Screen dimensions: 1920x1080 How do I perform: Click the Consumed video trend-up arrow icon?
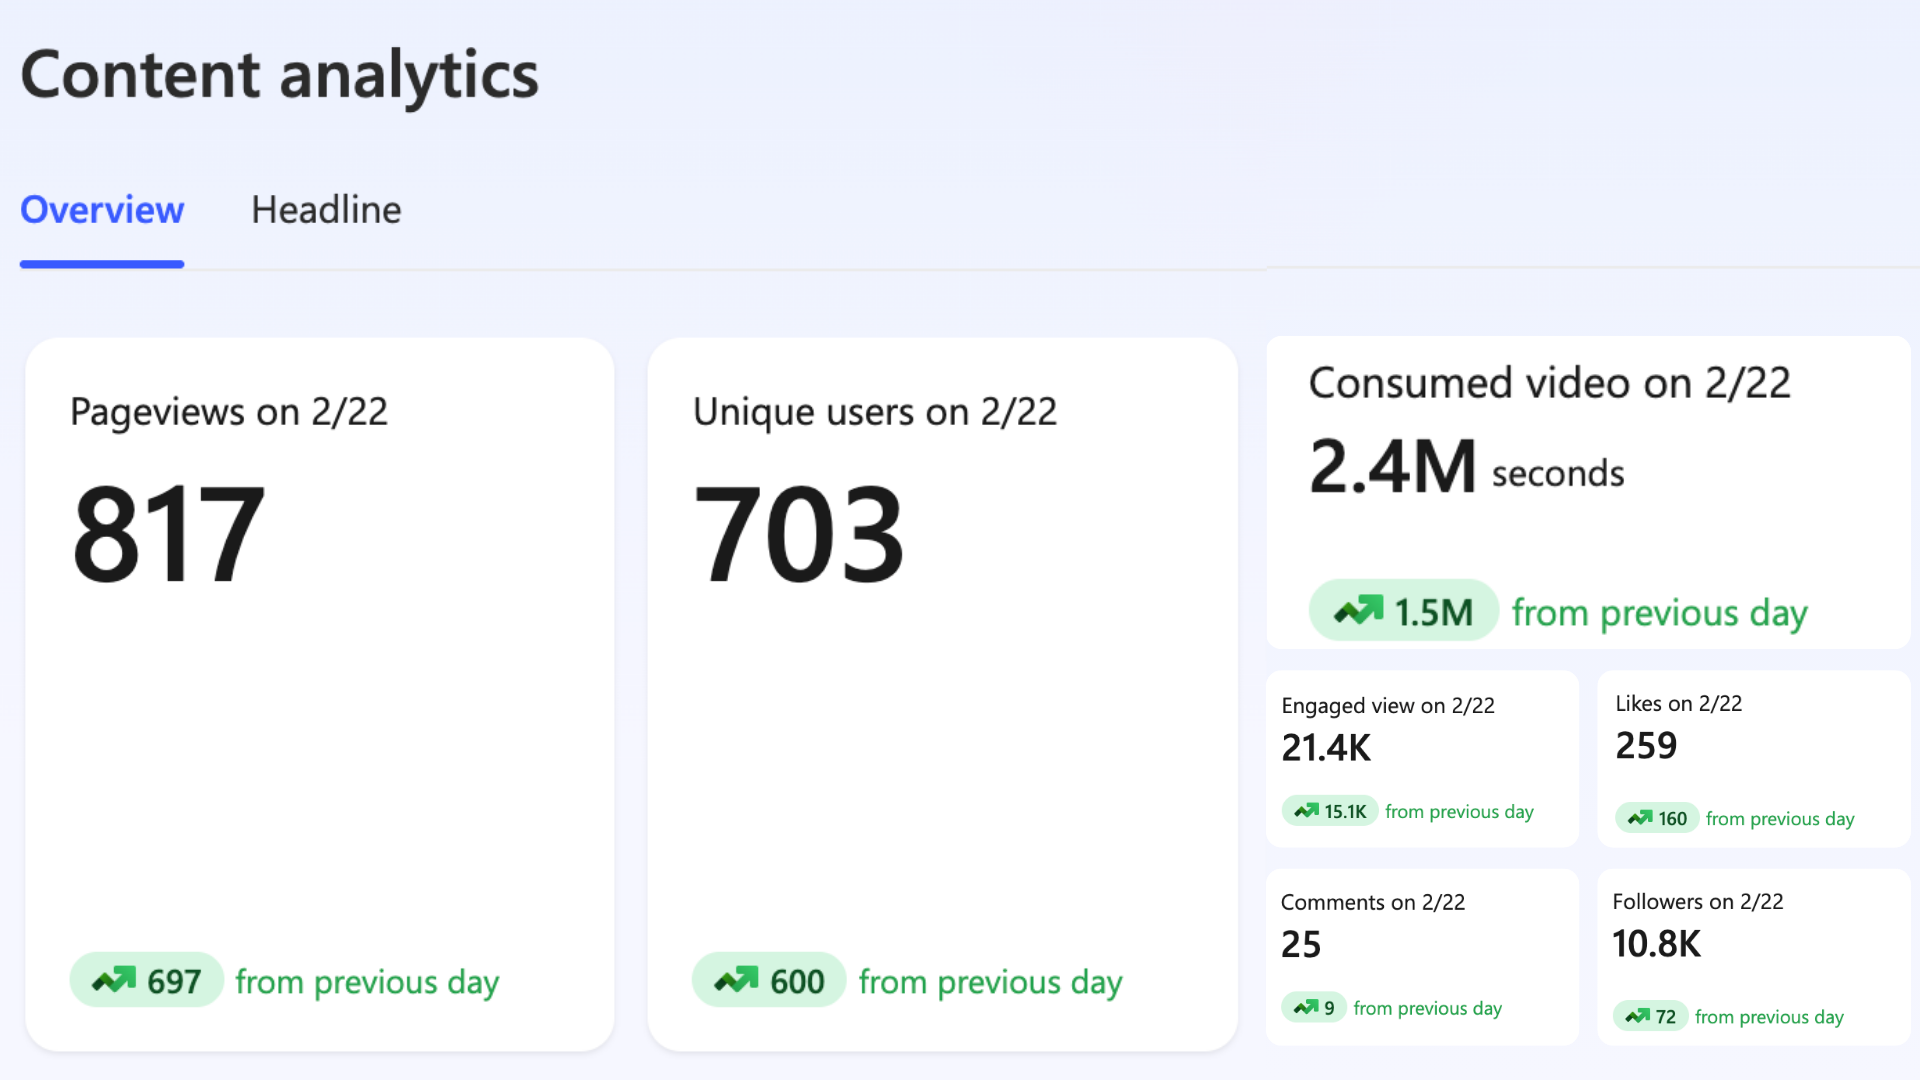[1359, 610]
